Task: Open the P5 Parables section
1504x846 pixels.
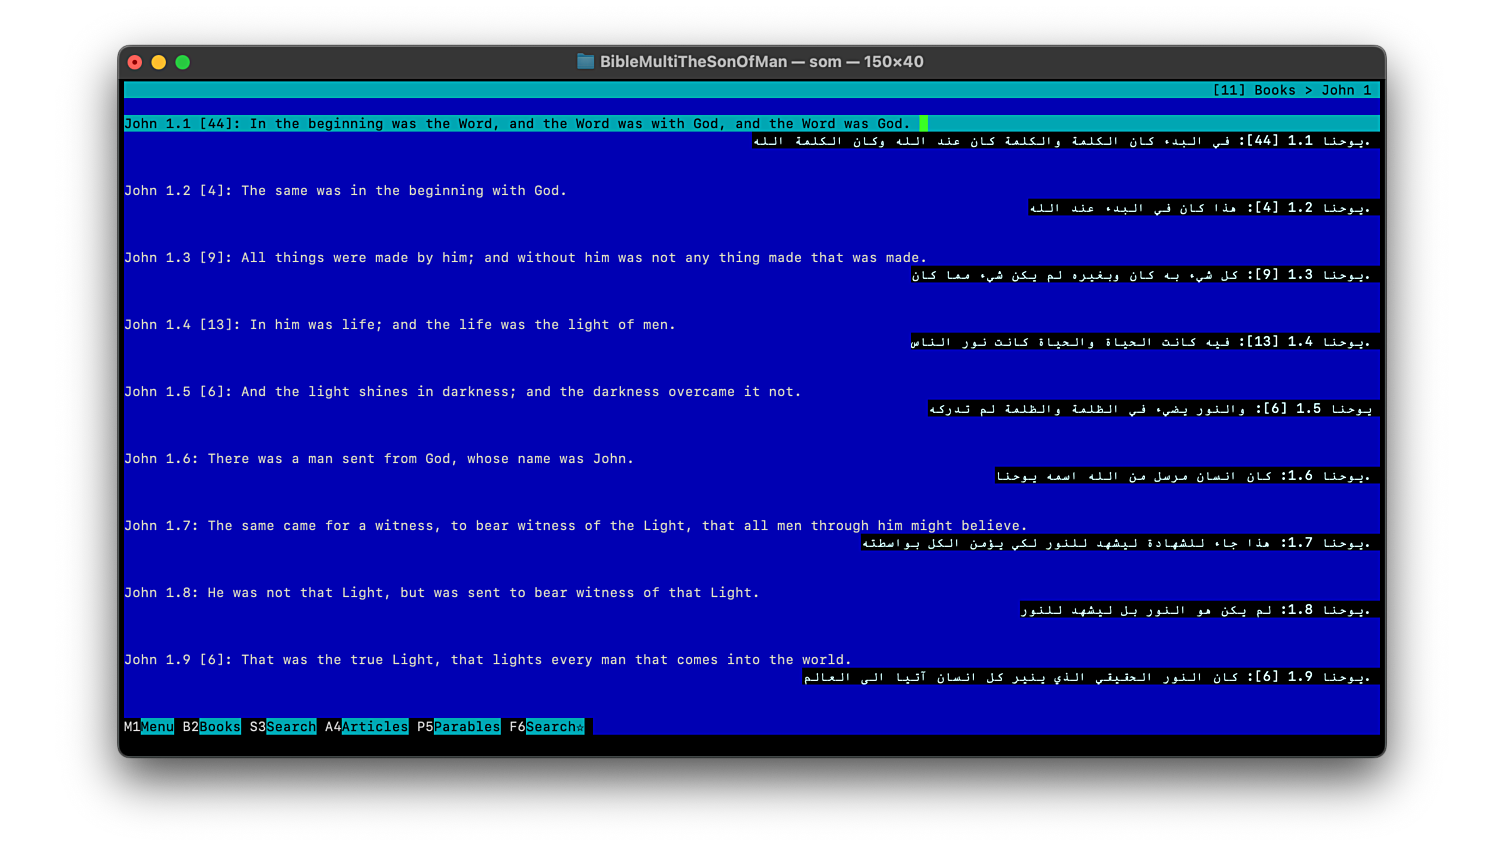Action: point(459,727)
